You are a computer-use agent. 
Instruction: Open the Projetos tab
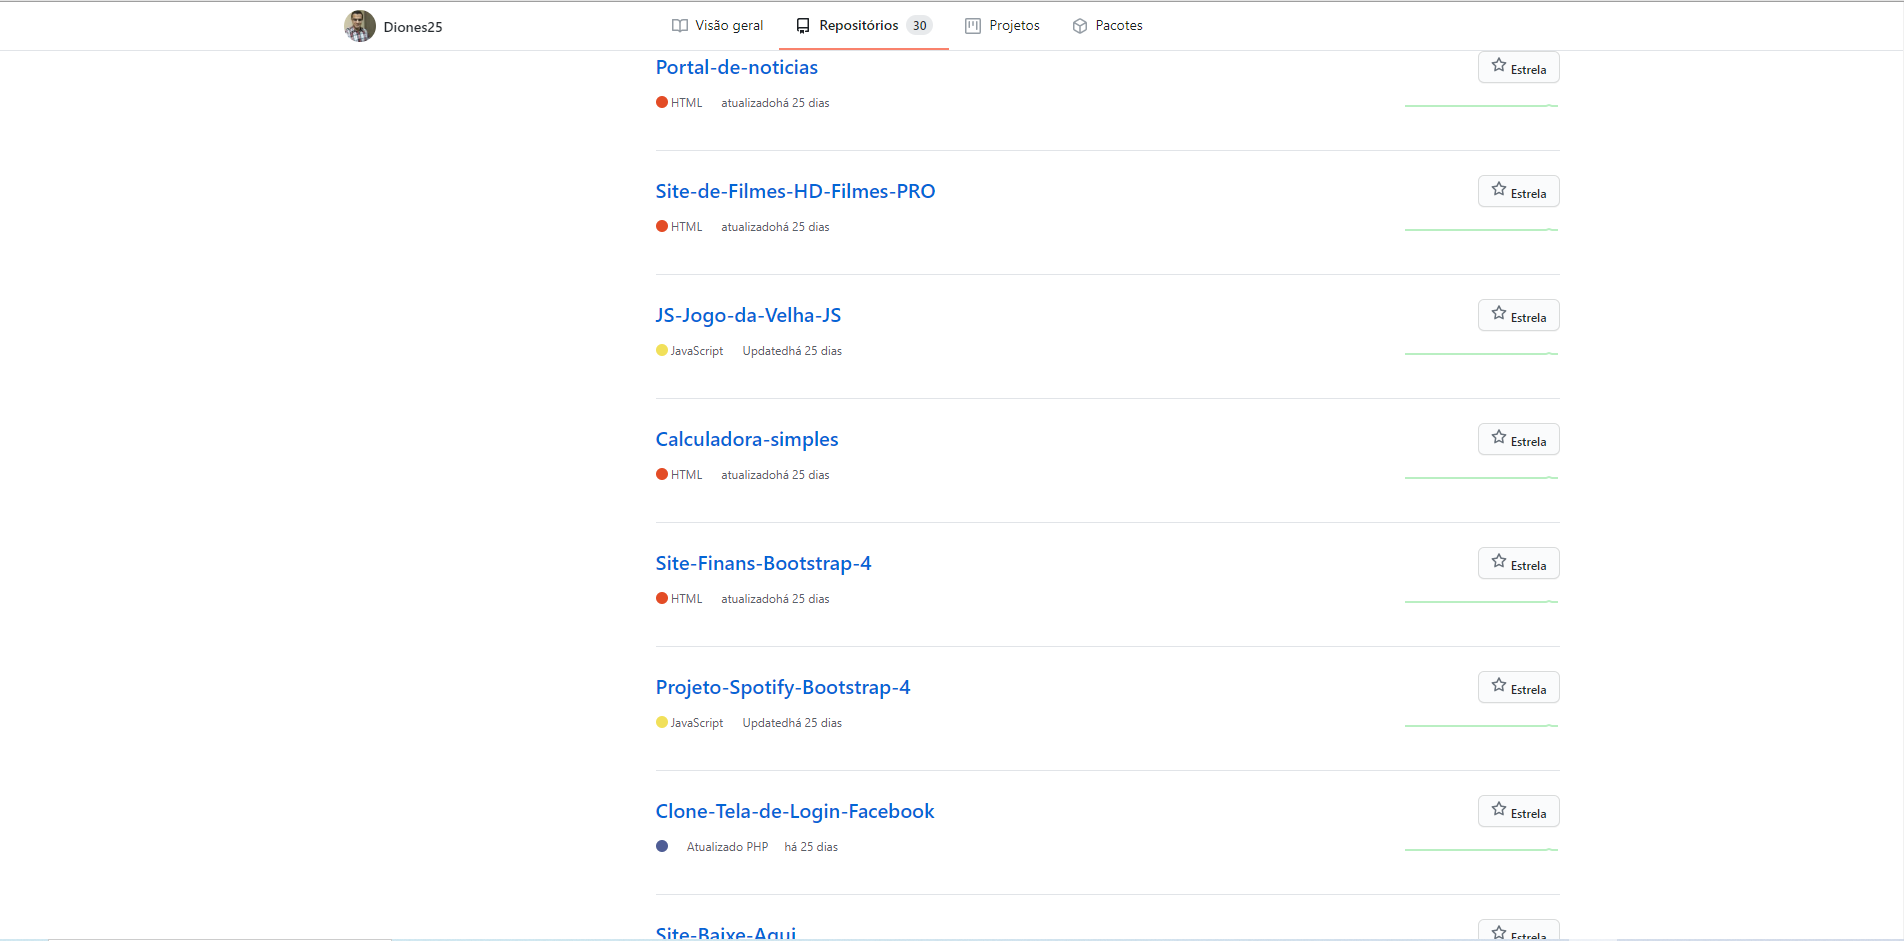click(1014, 26)
